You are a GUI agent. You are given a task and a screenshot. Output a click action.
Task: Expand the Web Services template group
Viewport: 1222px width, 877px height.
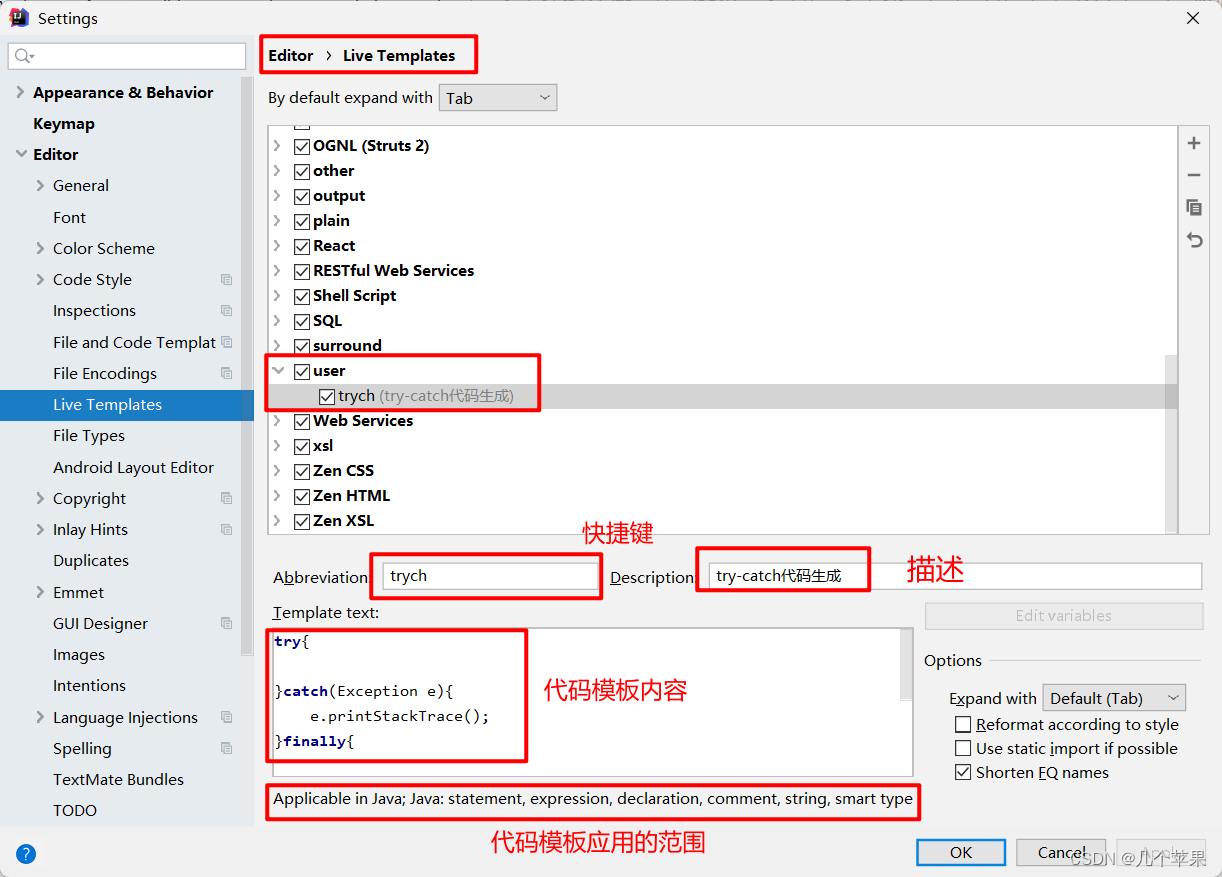[278, 421]
